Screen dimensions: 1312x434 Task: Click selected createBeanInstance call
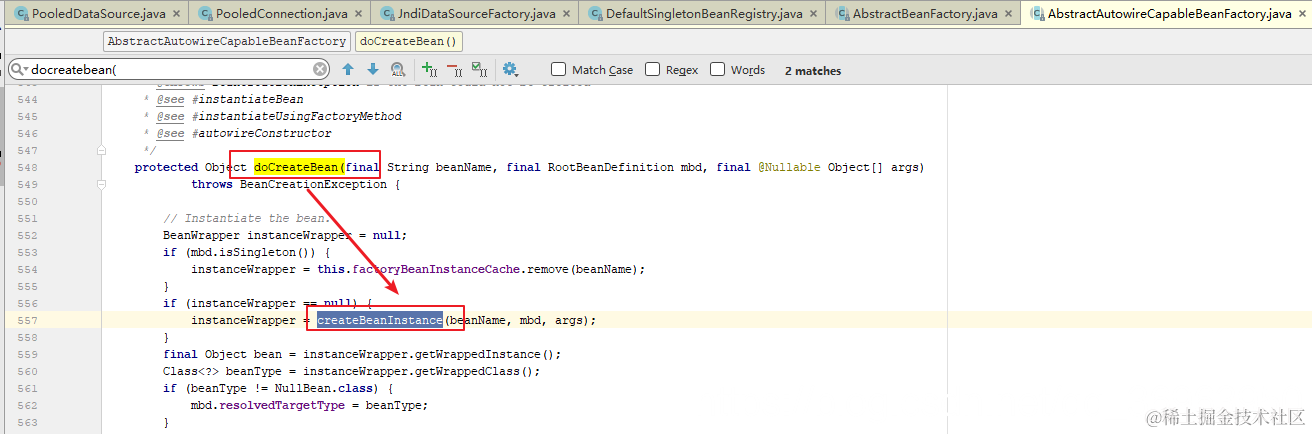pos(380,320)
